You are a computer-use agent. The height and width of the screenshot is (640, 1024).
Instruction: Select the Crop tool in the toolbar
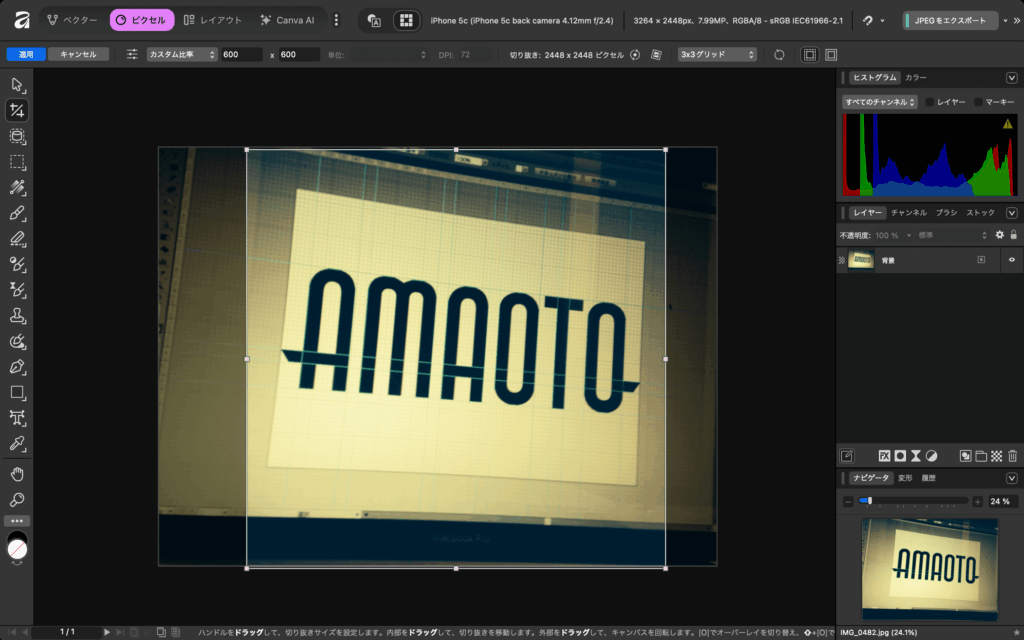[x=17, y=111]
